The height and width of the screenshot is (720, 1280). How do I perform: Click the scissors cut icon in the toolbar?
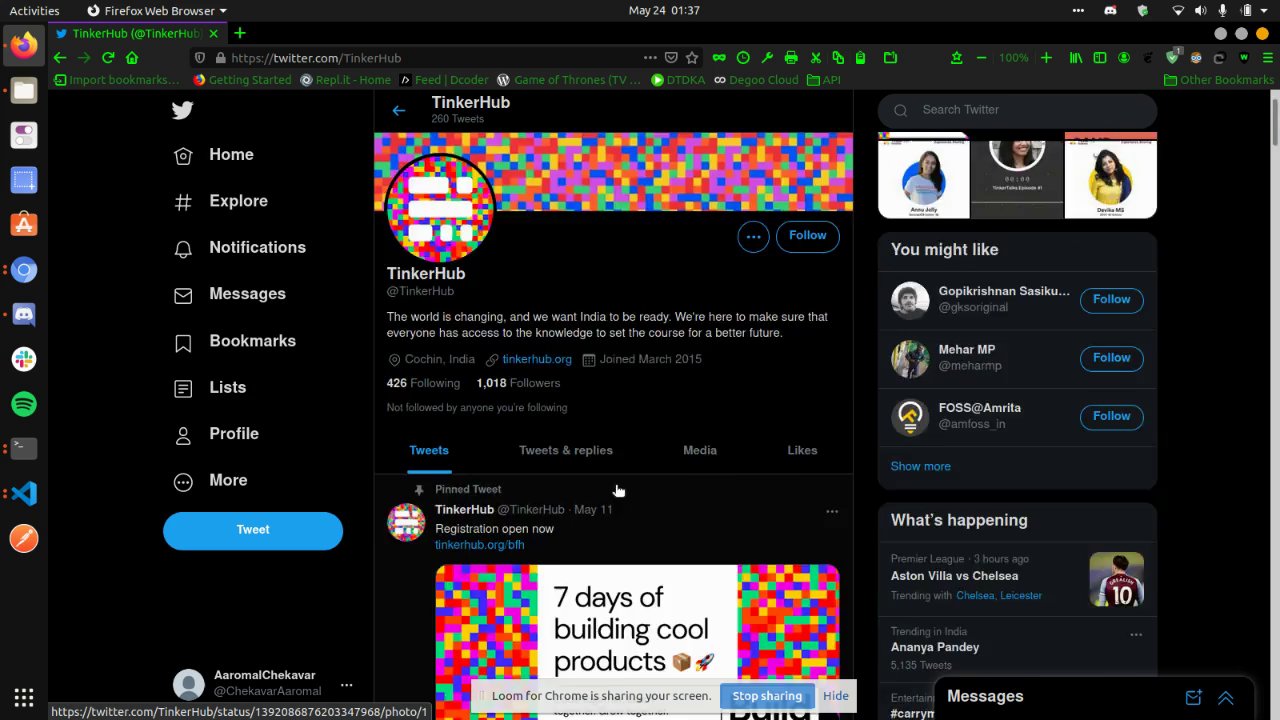point(815,58)
